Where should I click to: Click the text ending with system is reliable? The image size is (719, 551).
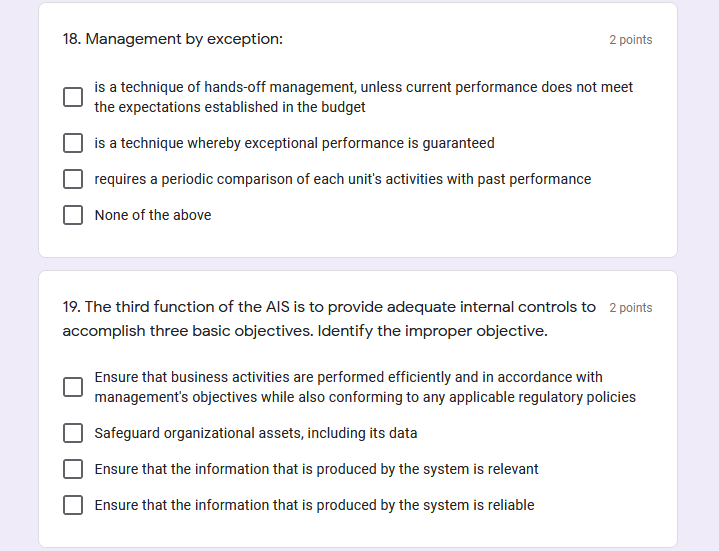(x=314, y=505)
